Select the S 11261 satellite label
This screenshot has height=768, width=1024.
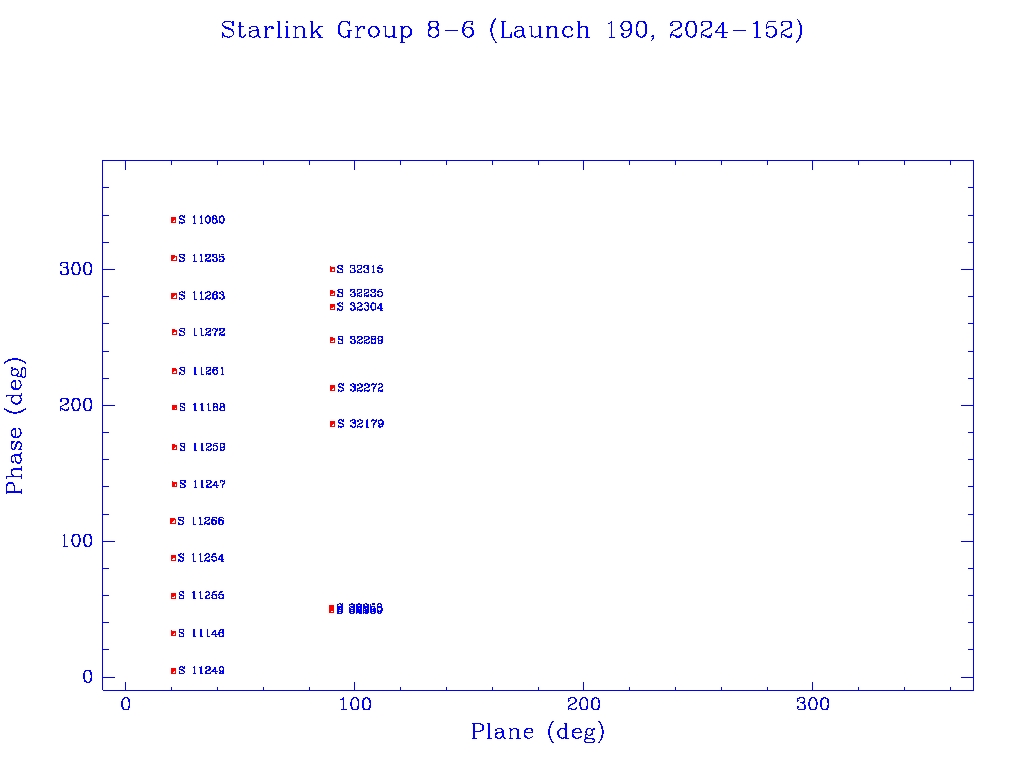(202, 372)
